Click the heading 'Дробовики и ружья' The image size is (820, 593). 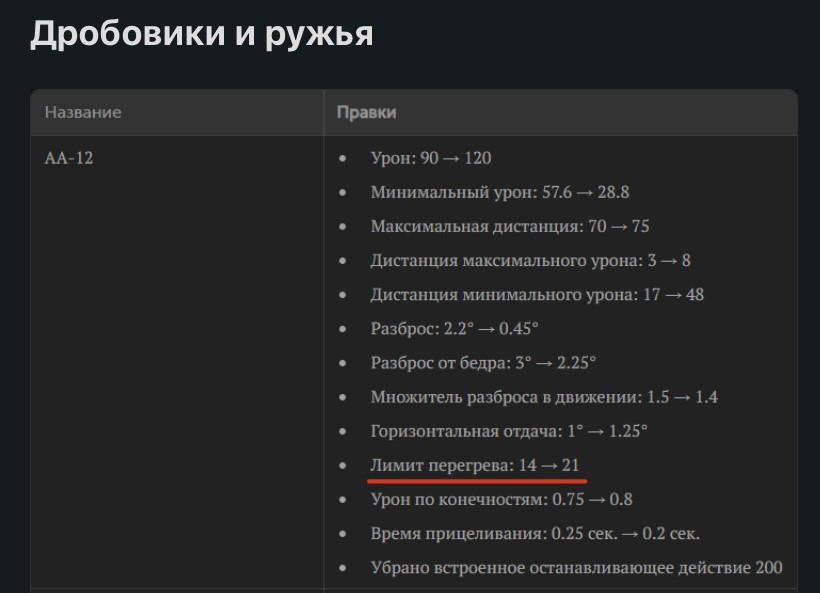pyautogui.click(x=201, y=35)
